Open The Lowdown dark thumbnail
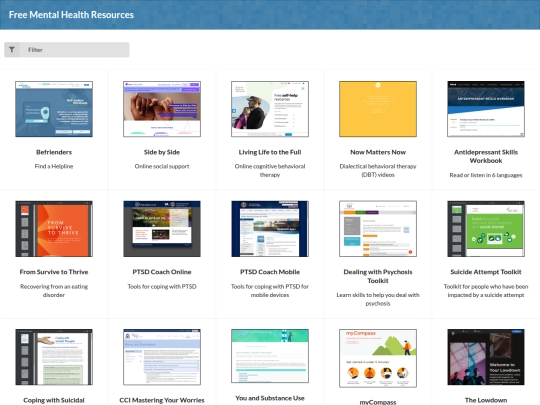Viewport: 540px width, 405px height. click(486, 357)
